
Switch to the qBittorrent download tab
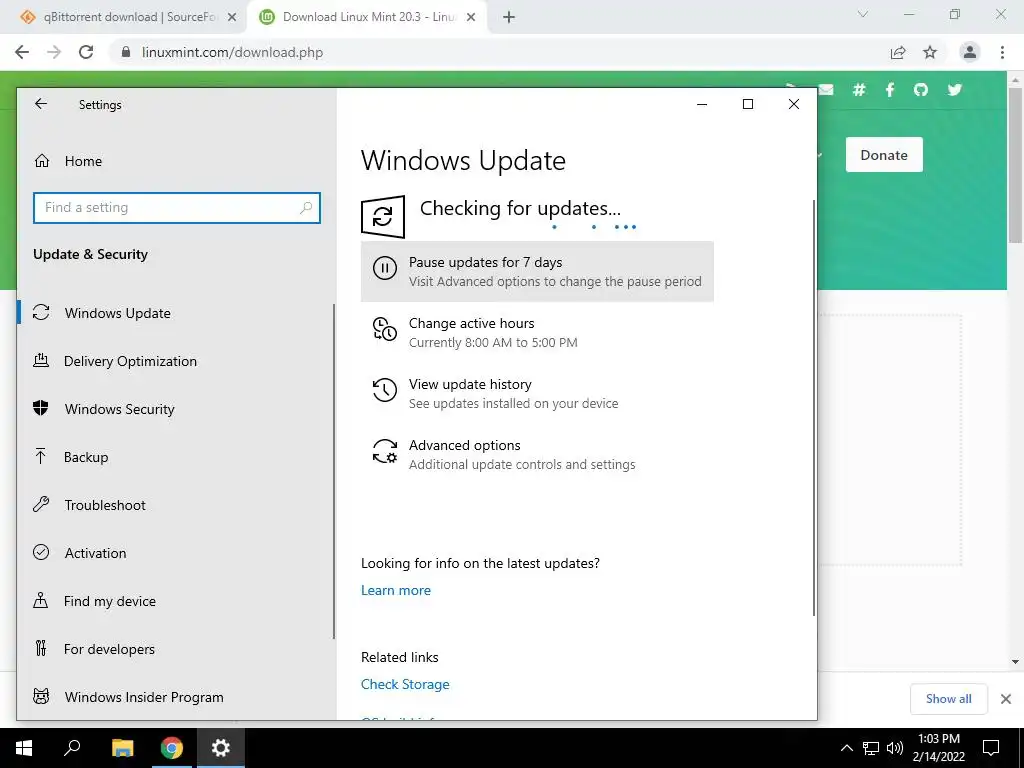tap(123, 17)
